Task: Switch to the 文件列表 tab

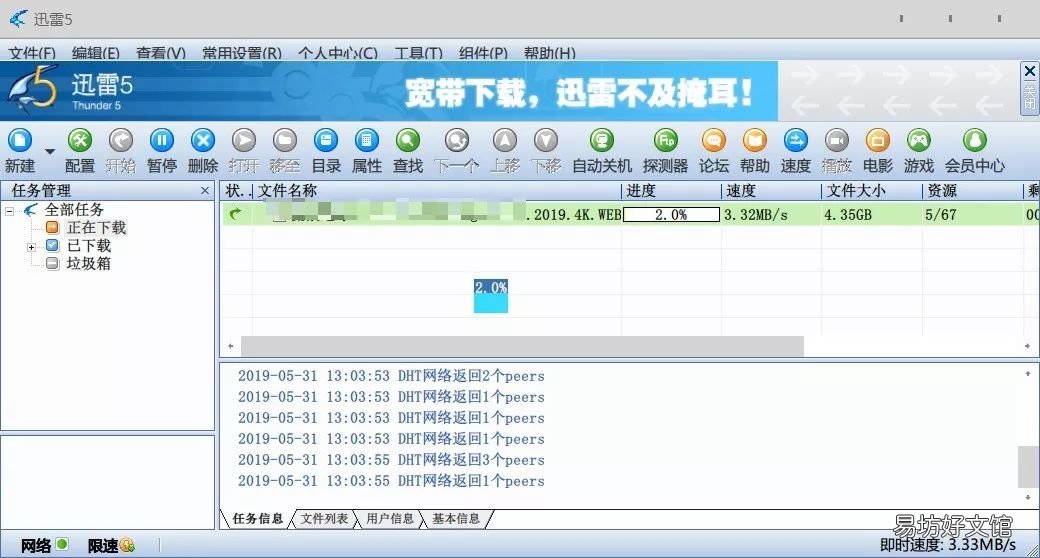Action: 324,519
